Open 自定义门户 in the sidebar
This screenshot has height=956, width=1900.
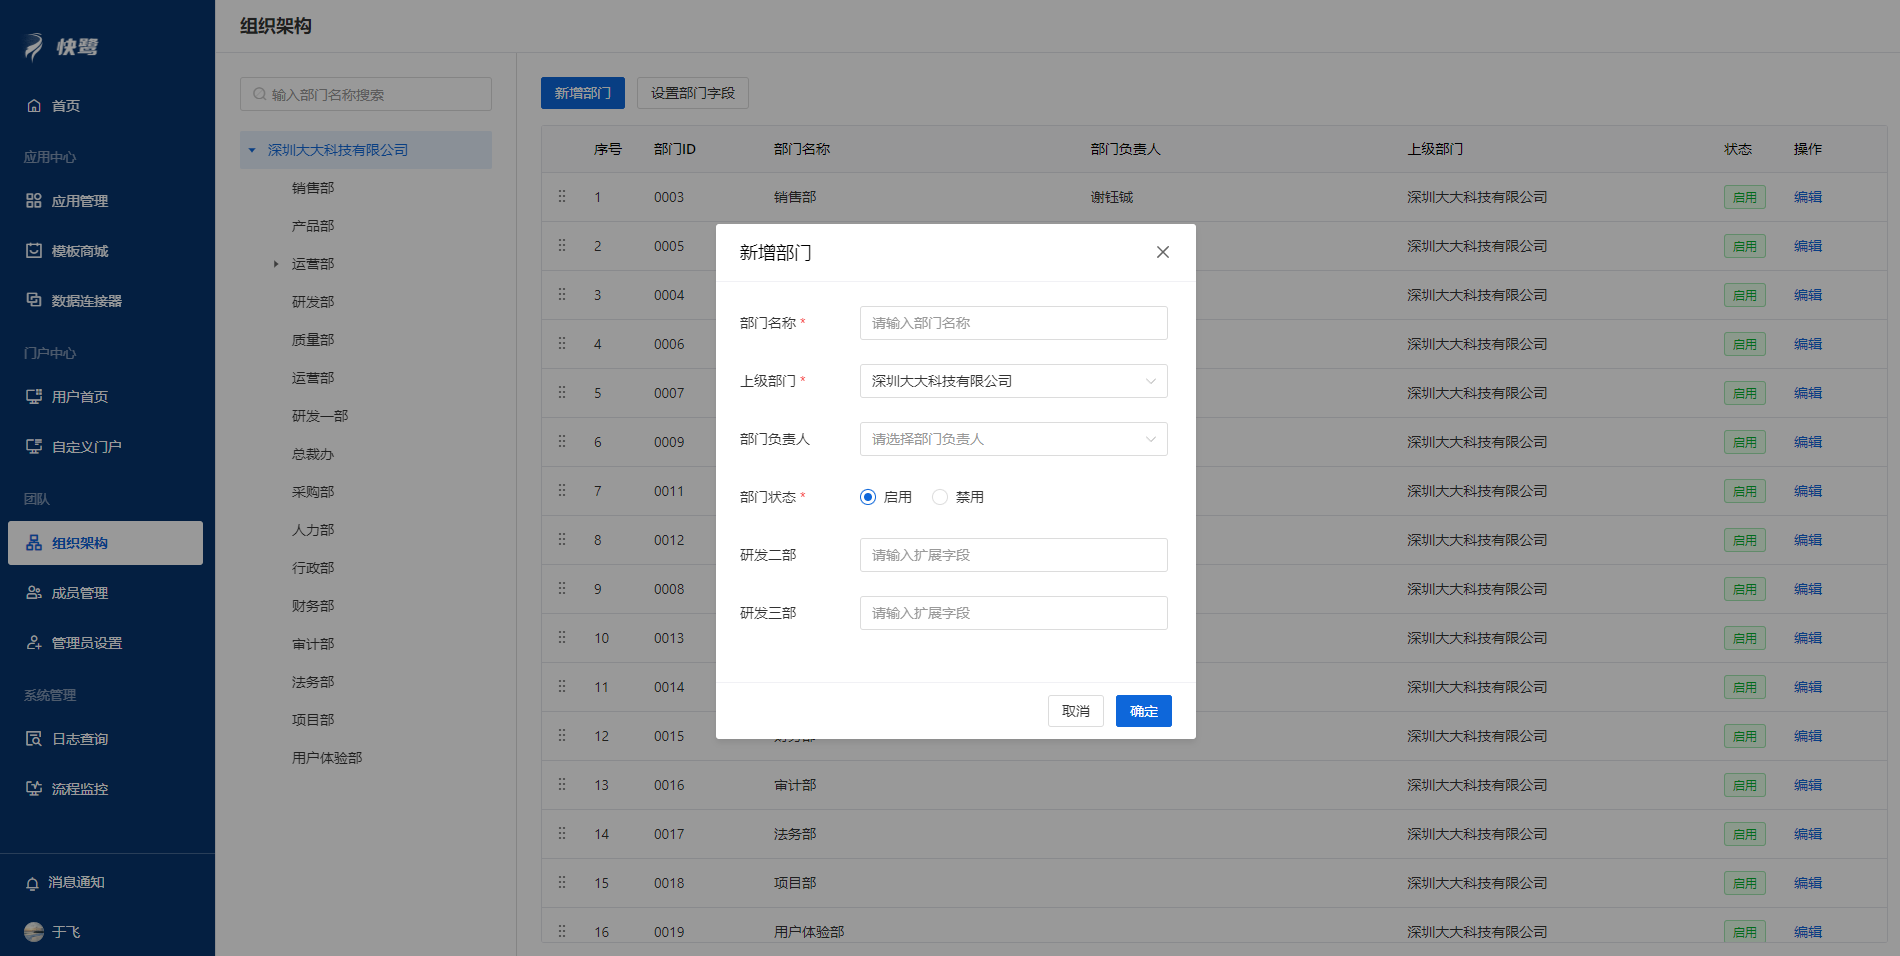[87, 447]
